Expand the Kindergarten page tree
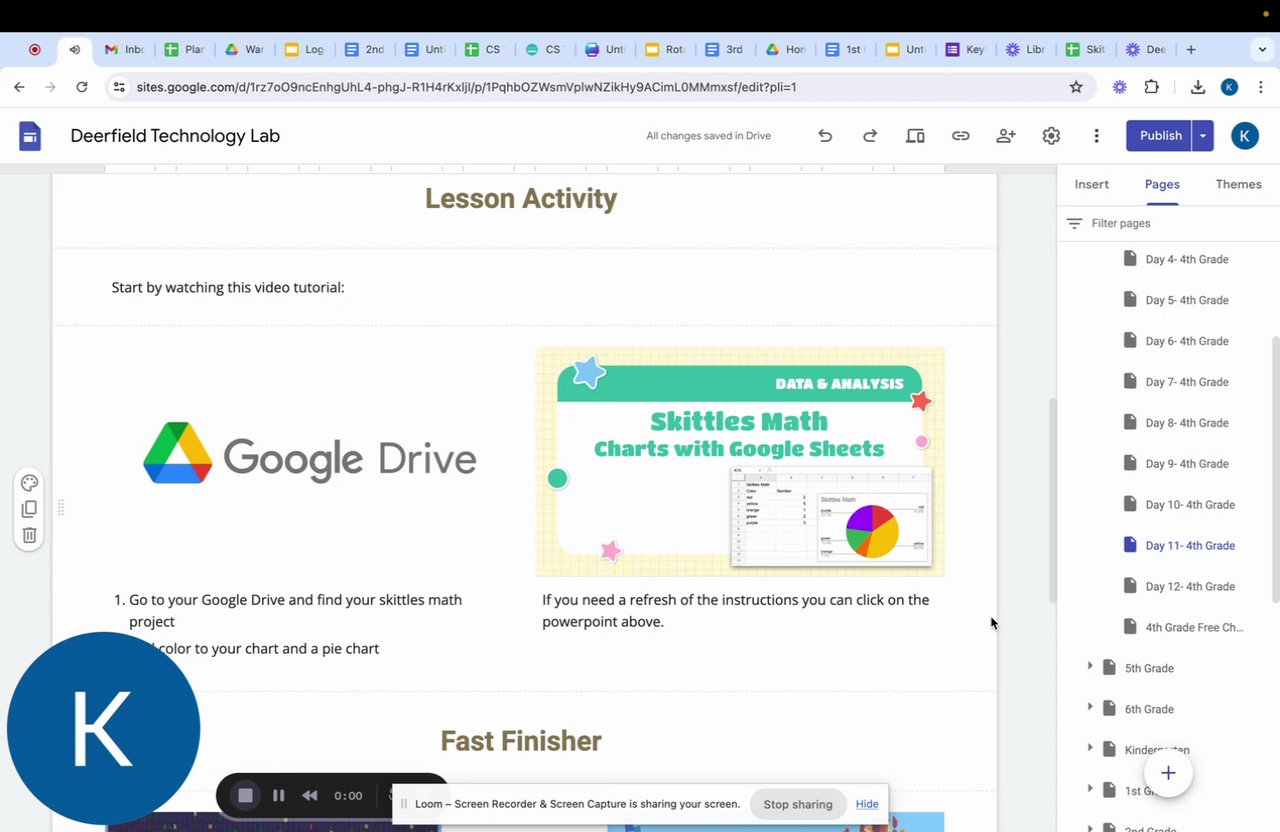1280x832 pixels. 1090,748
